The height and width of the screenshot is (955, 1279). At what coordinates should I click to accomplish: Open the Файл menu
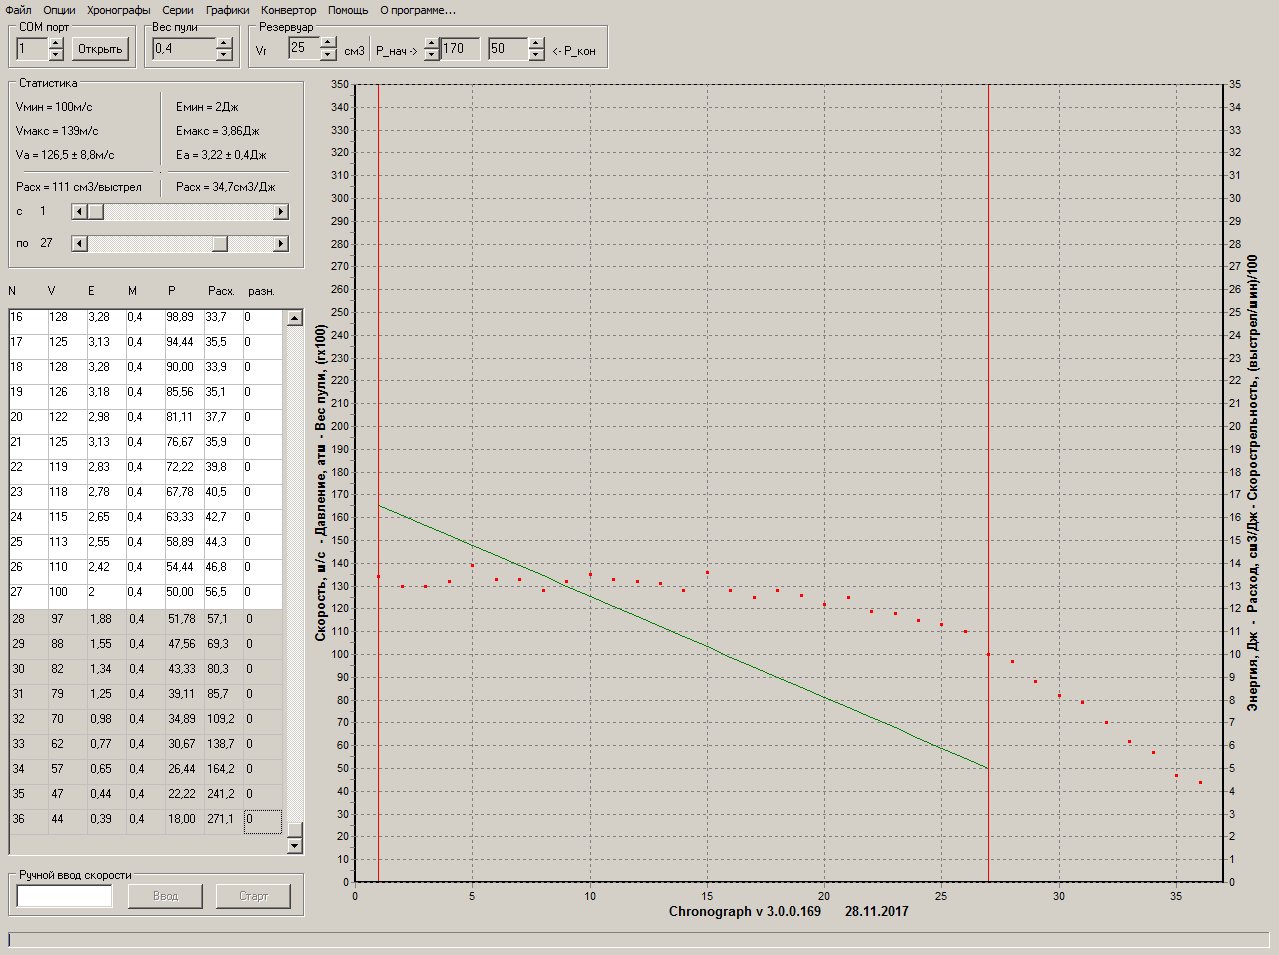coord(18,10)
